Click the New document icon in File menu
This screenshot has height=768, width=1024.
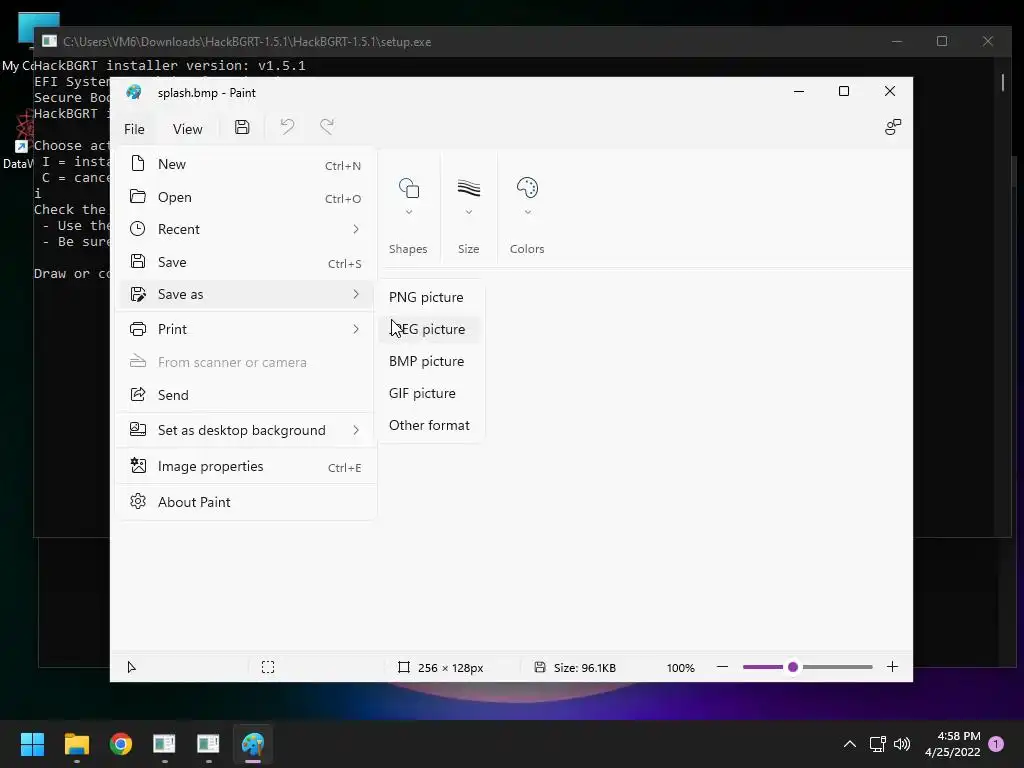[x=138, y=163]
